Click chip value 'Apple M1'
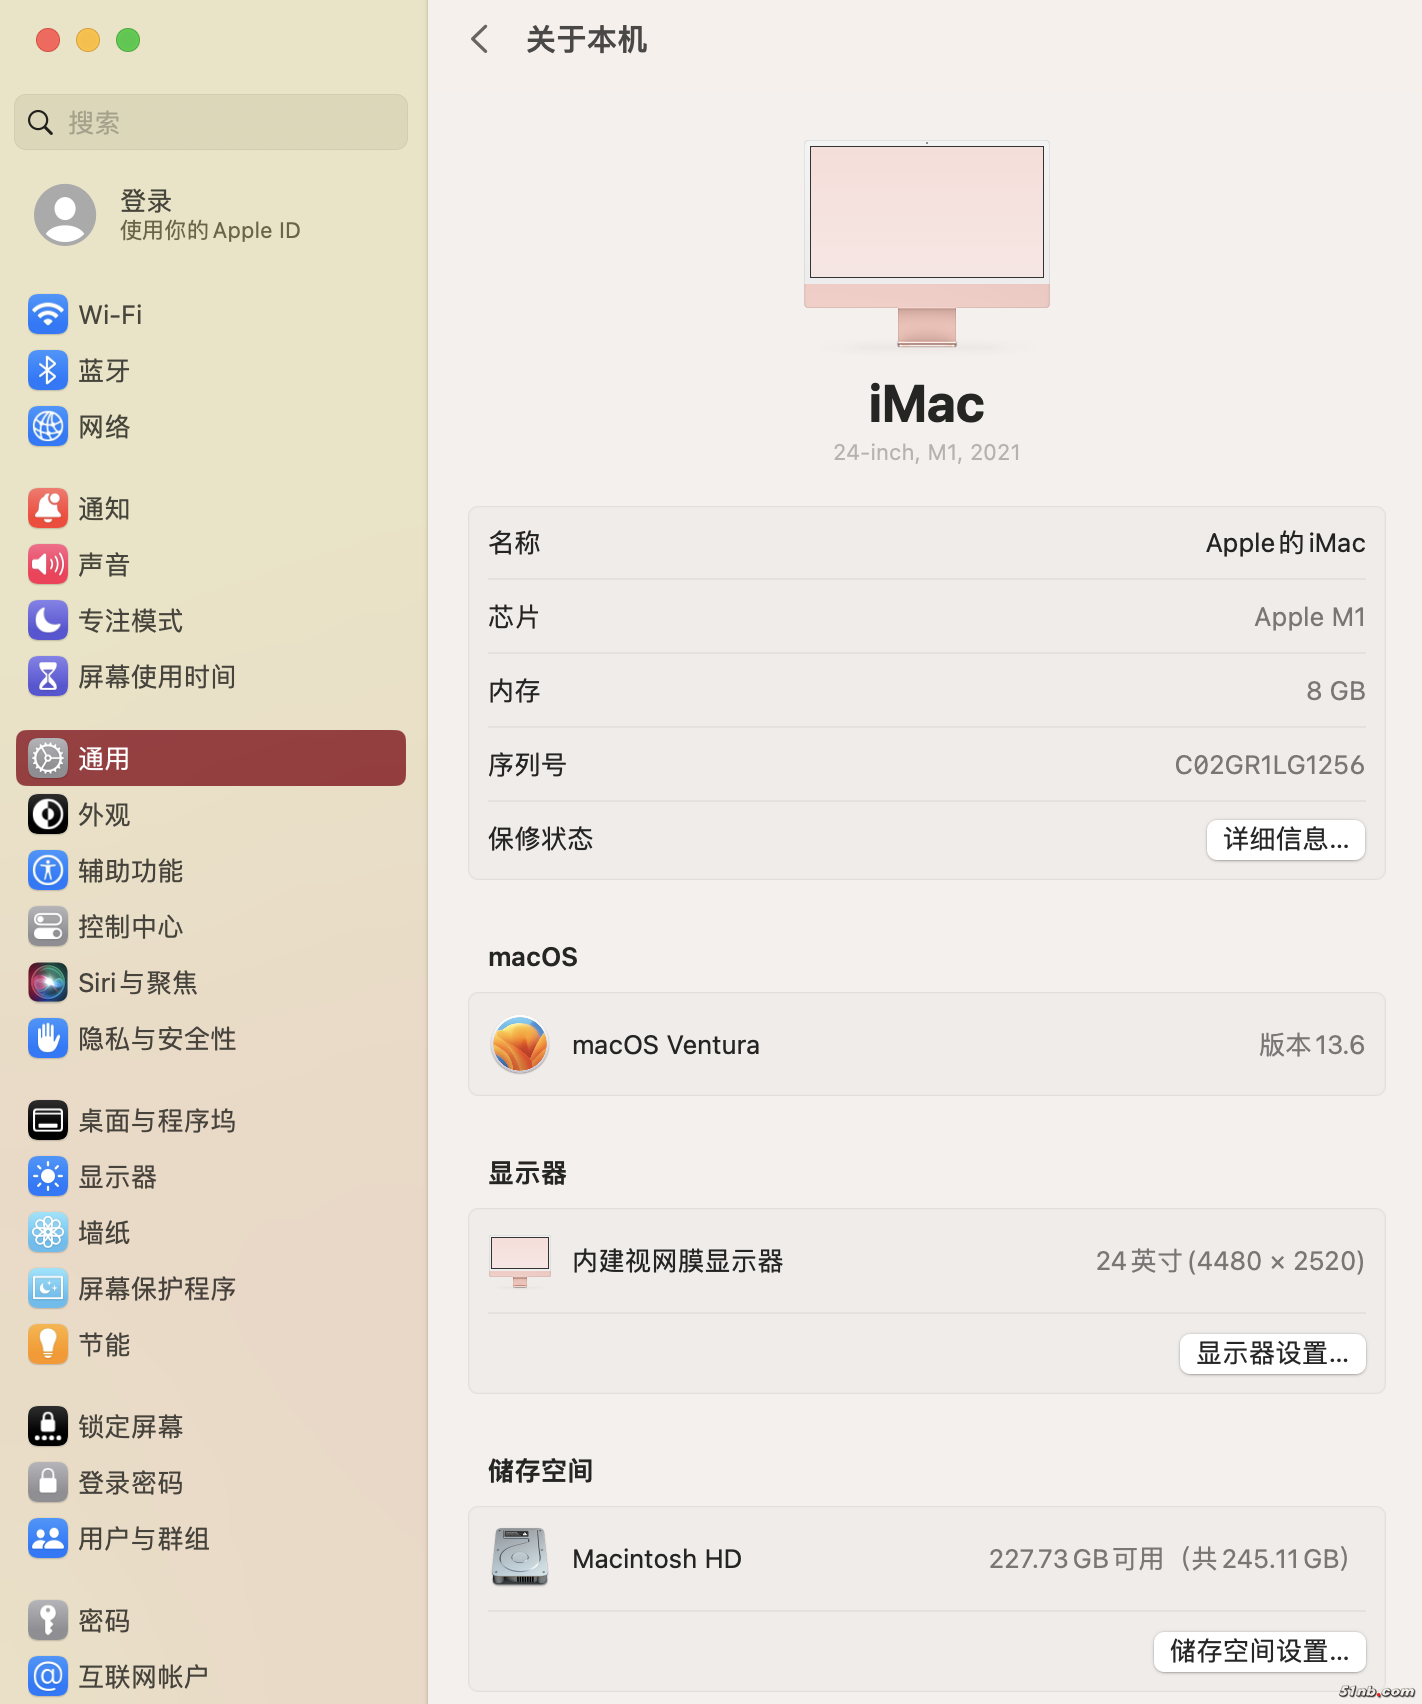 coord(1310,617)
